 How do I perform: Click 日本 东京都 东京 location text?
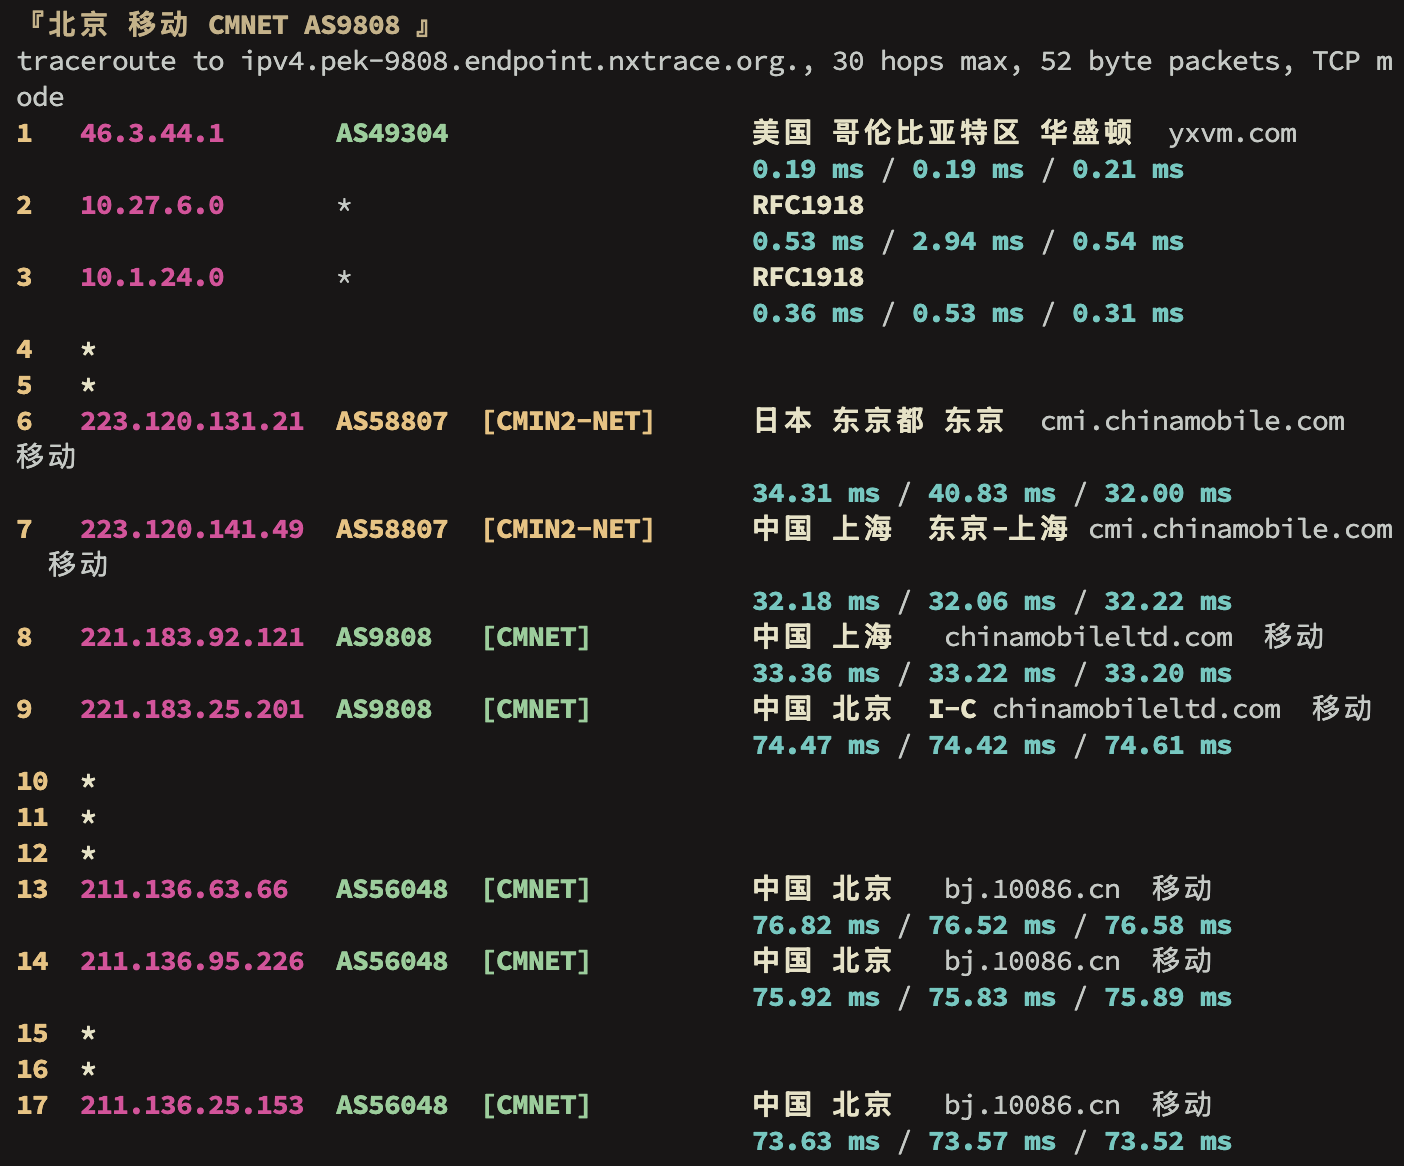click(x=878, y=421)
